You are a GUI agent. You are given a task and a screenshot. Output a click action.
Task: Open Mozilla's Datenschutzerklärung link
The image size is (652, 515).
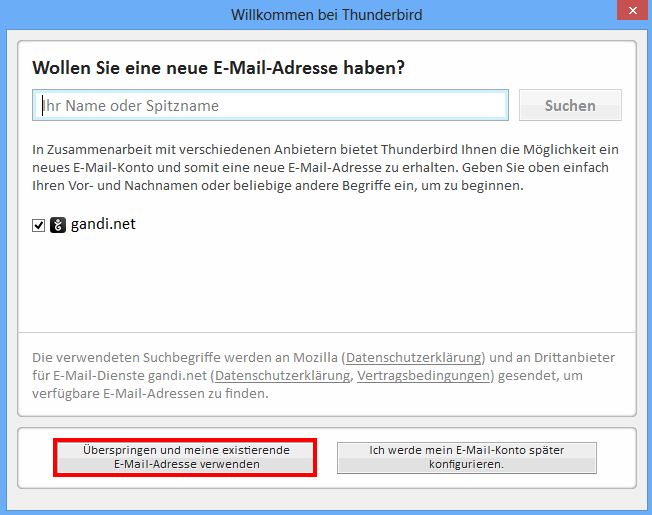tap(414, 357)
